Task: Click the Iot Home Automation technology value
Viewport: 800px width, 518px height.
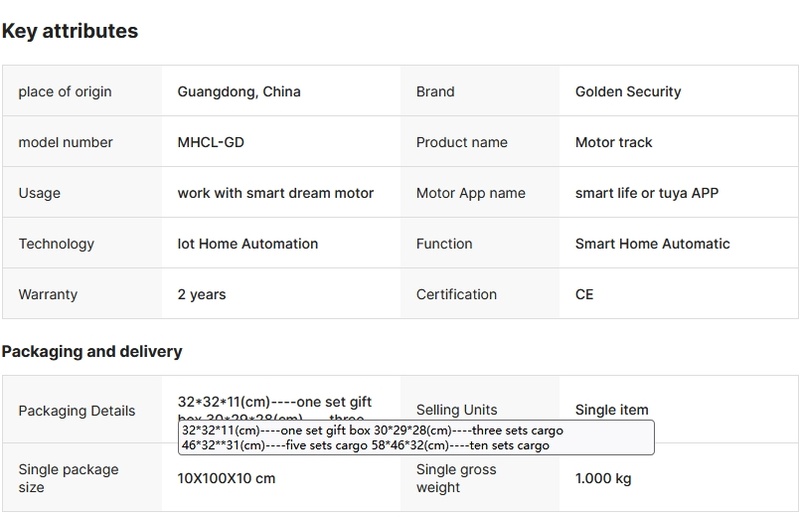Action: (x=248, y=244)
